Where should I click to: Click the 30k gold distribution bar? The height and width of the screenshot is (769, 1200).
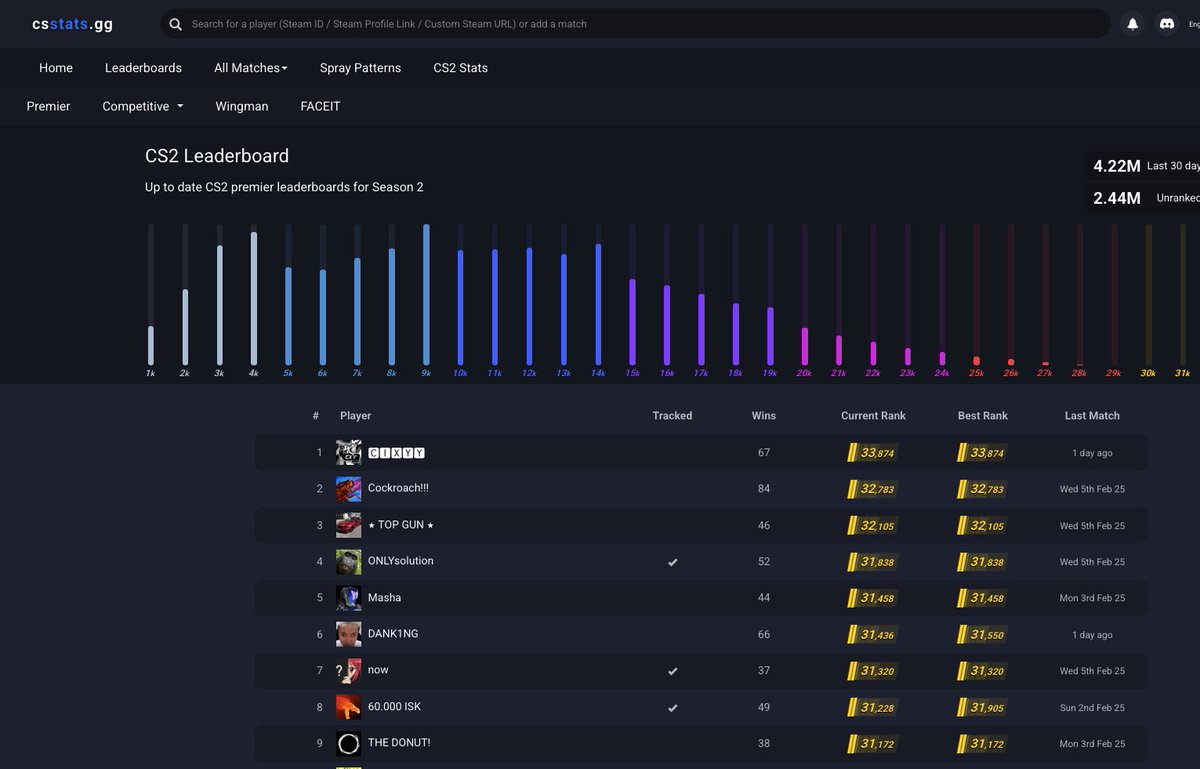point(1148,294)
